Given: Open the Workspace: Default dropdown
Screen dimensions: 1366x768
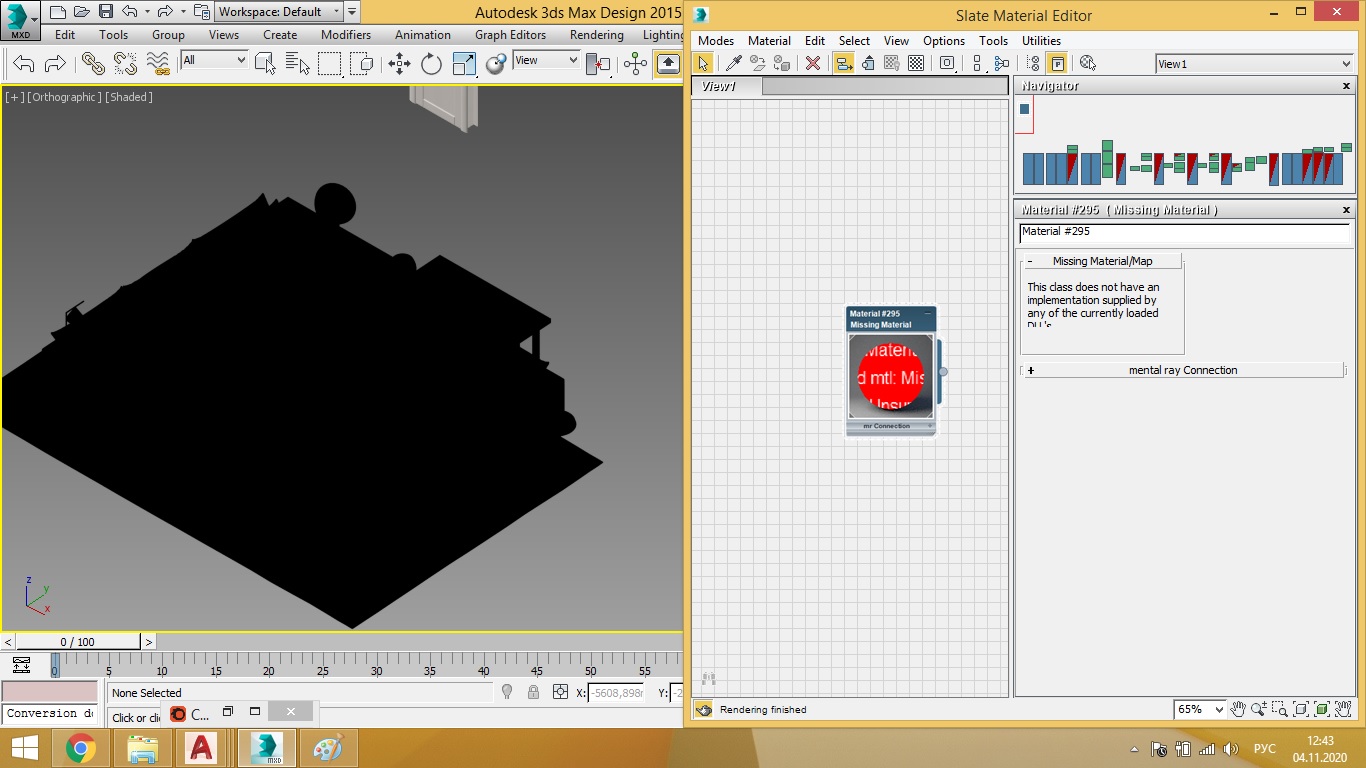Looking at the screenshot, I should [279, 12].
